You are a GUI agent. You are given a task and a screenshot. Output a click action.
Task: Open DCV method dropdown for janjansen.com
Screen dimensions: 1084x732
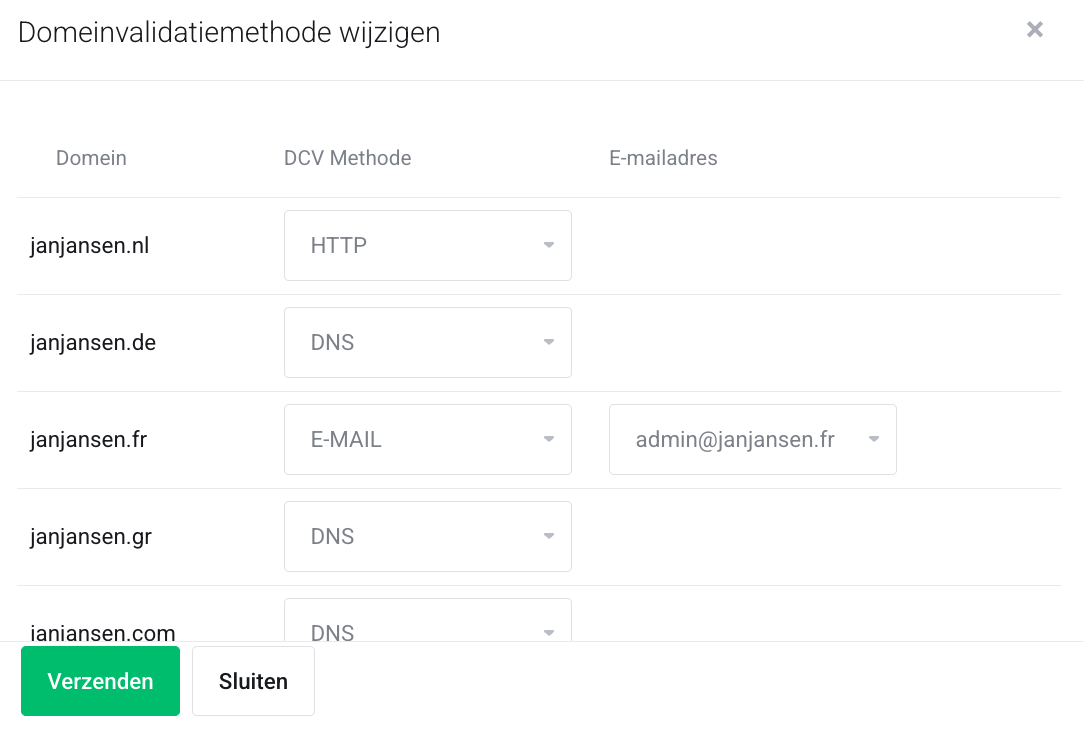click(x=427, y=625)
